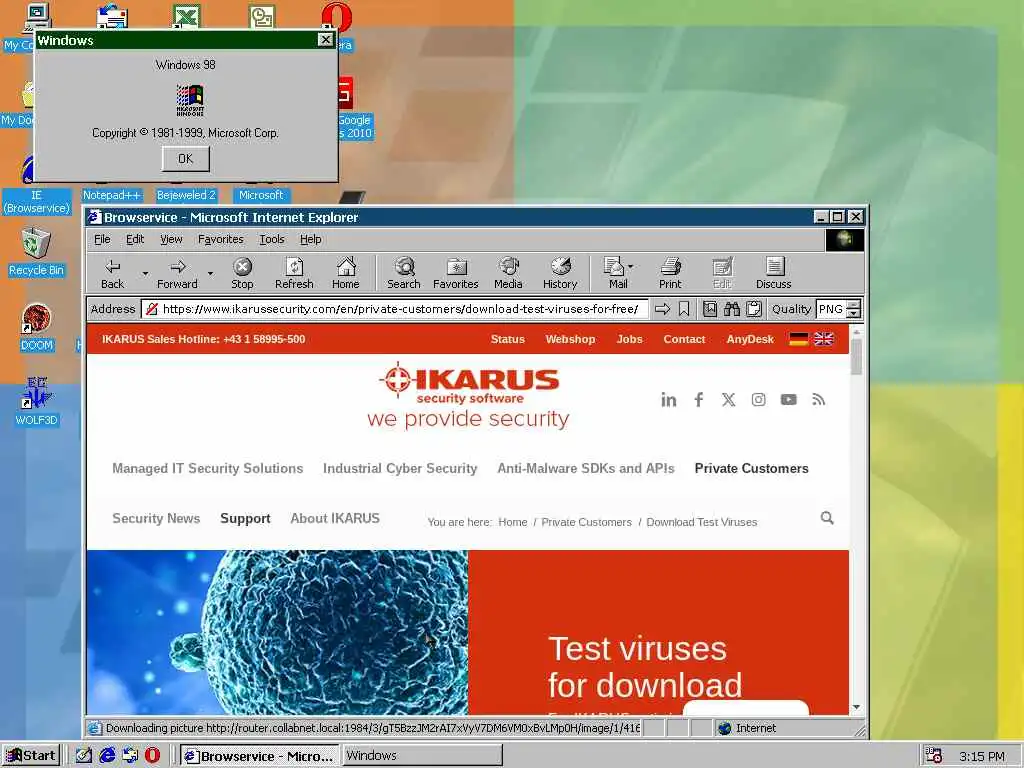Go to Private Customers navigation link
The width and height of the screenshot is (1024, 768).
pos(752,468)
